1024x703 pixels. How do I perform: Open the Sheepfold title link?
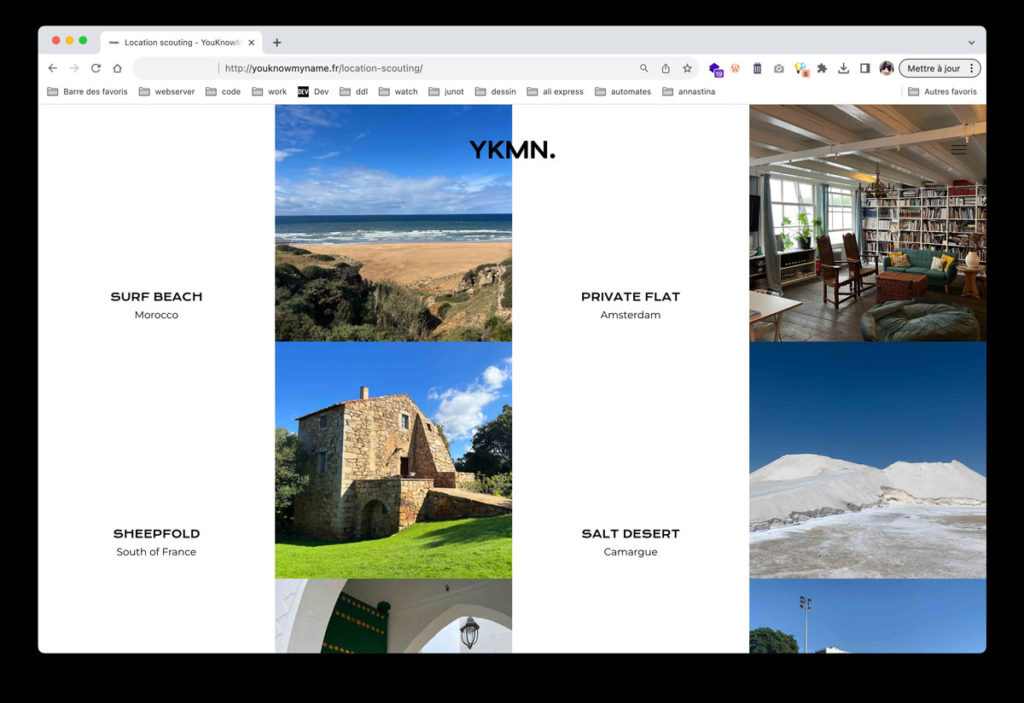pos(156,534)
